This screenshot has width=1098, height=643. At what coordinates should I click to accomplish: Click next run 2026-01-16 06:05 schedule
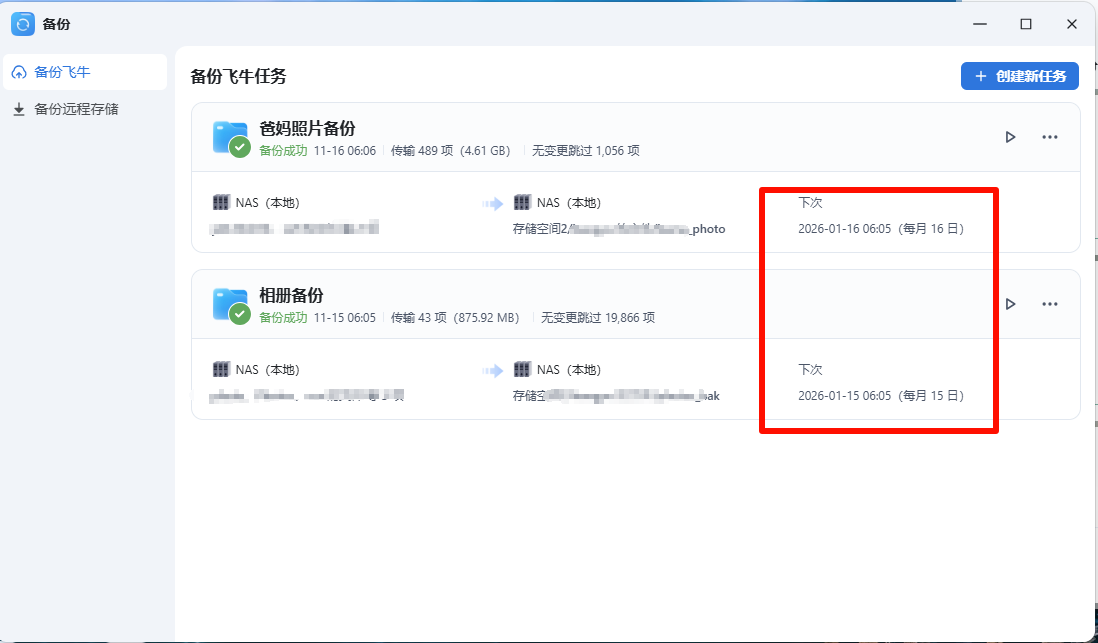click(x=881, y=229)
